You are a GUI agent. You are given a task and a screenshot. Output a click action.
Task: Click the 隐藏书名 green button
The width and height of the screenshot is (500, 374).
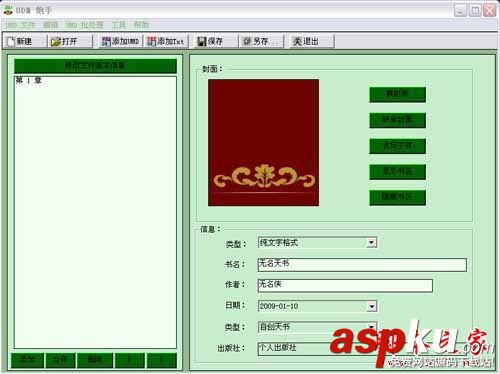pyautogui.click(x=397, y=197)
